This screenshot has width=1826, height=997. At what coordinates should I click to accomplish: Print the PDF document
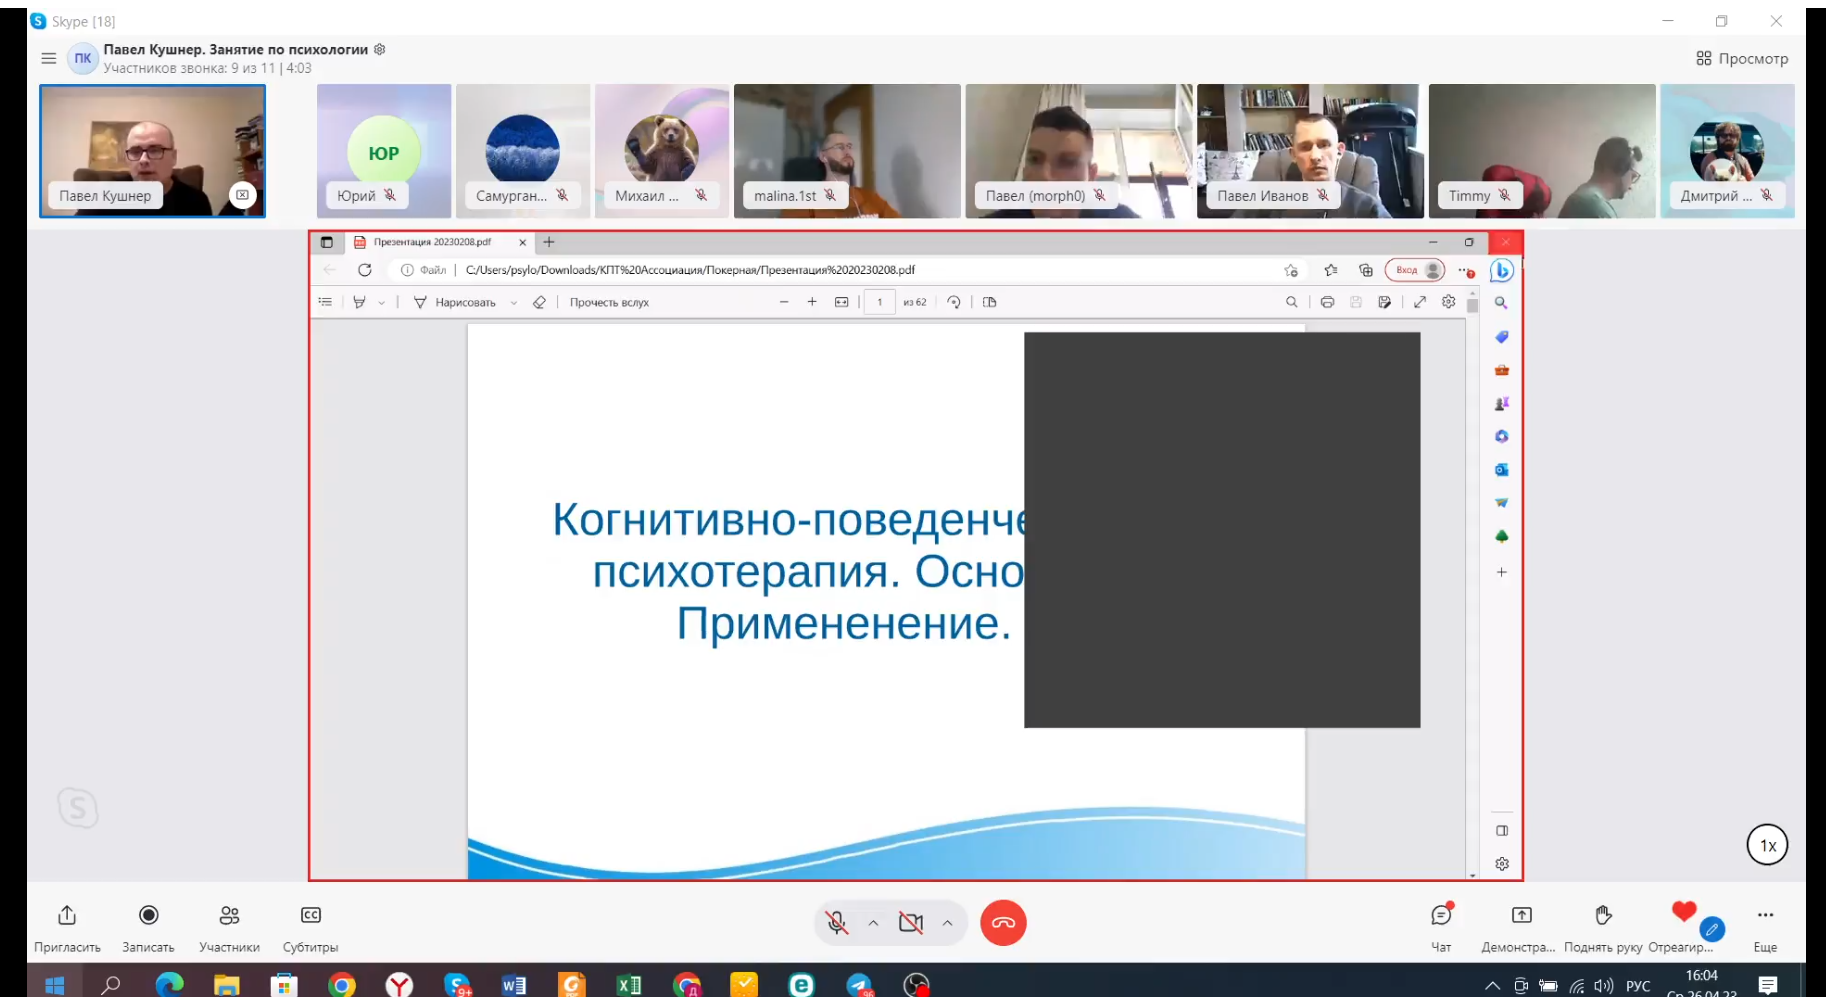coord(1327,302)
